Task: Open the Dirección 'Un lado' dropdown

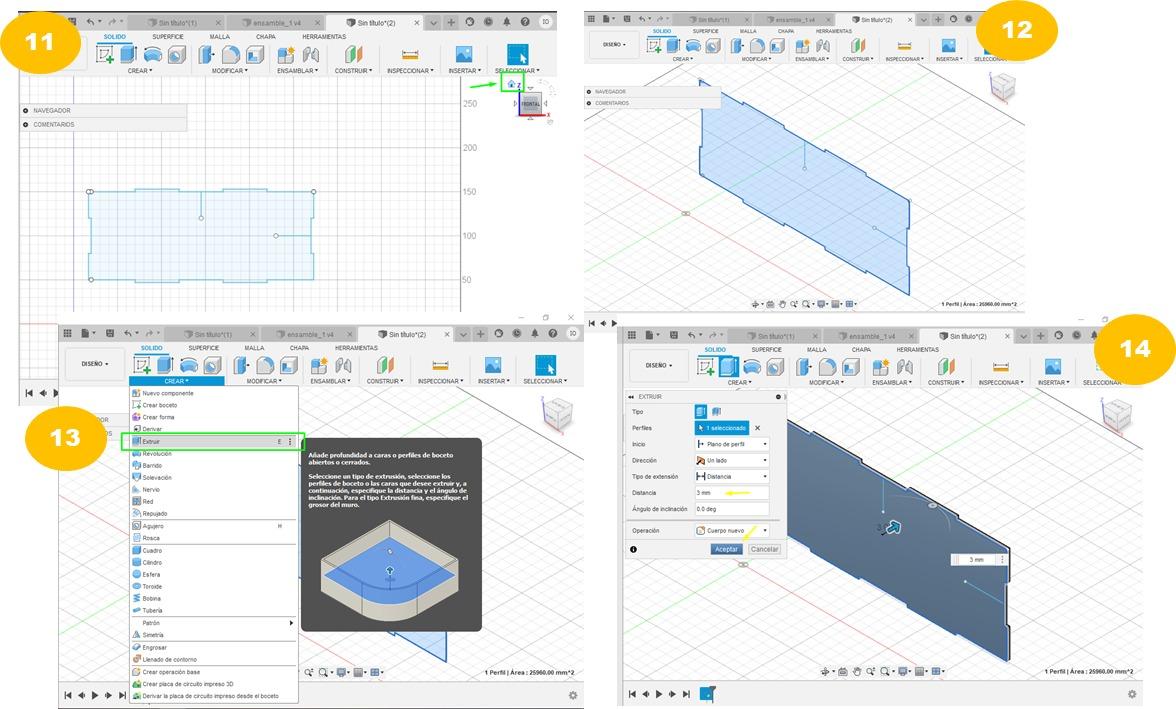Action: click(732, 461)
